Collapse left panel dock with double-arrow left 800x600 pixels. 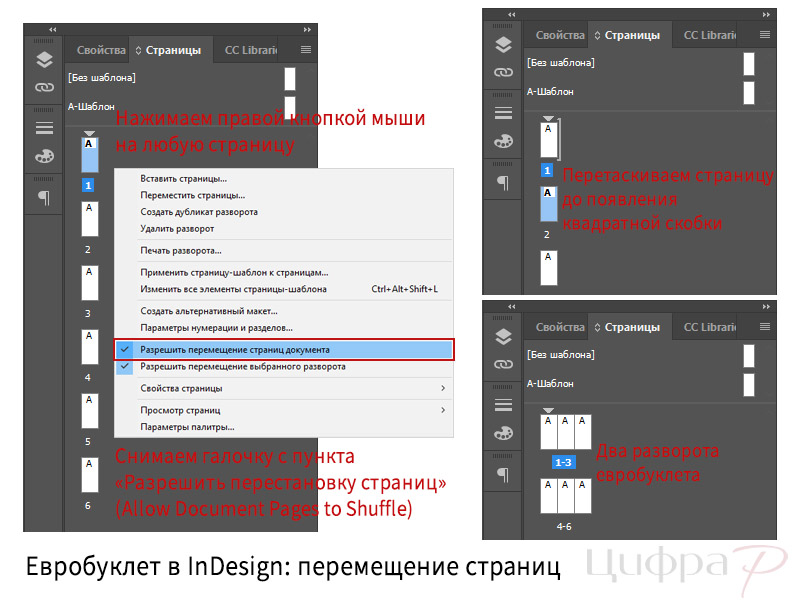[53, 30]
